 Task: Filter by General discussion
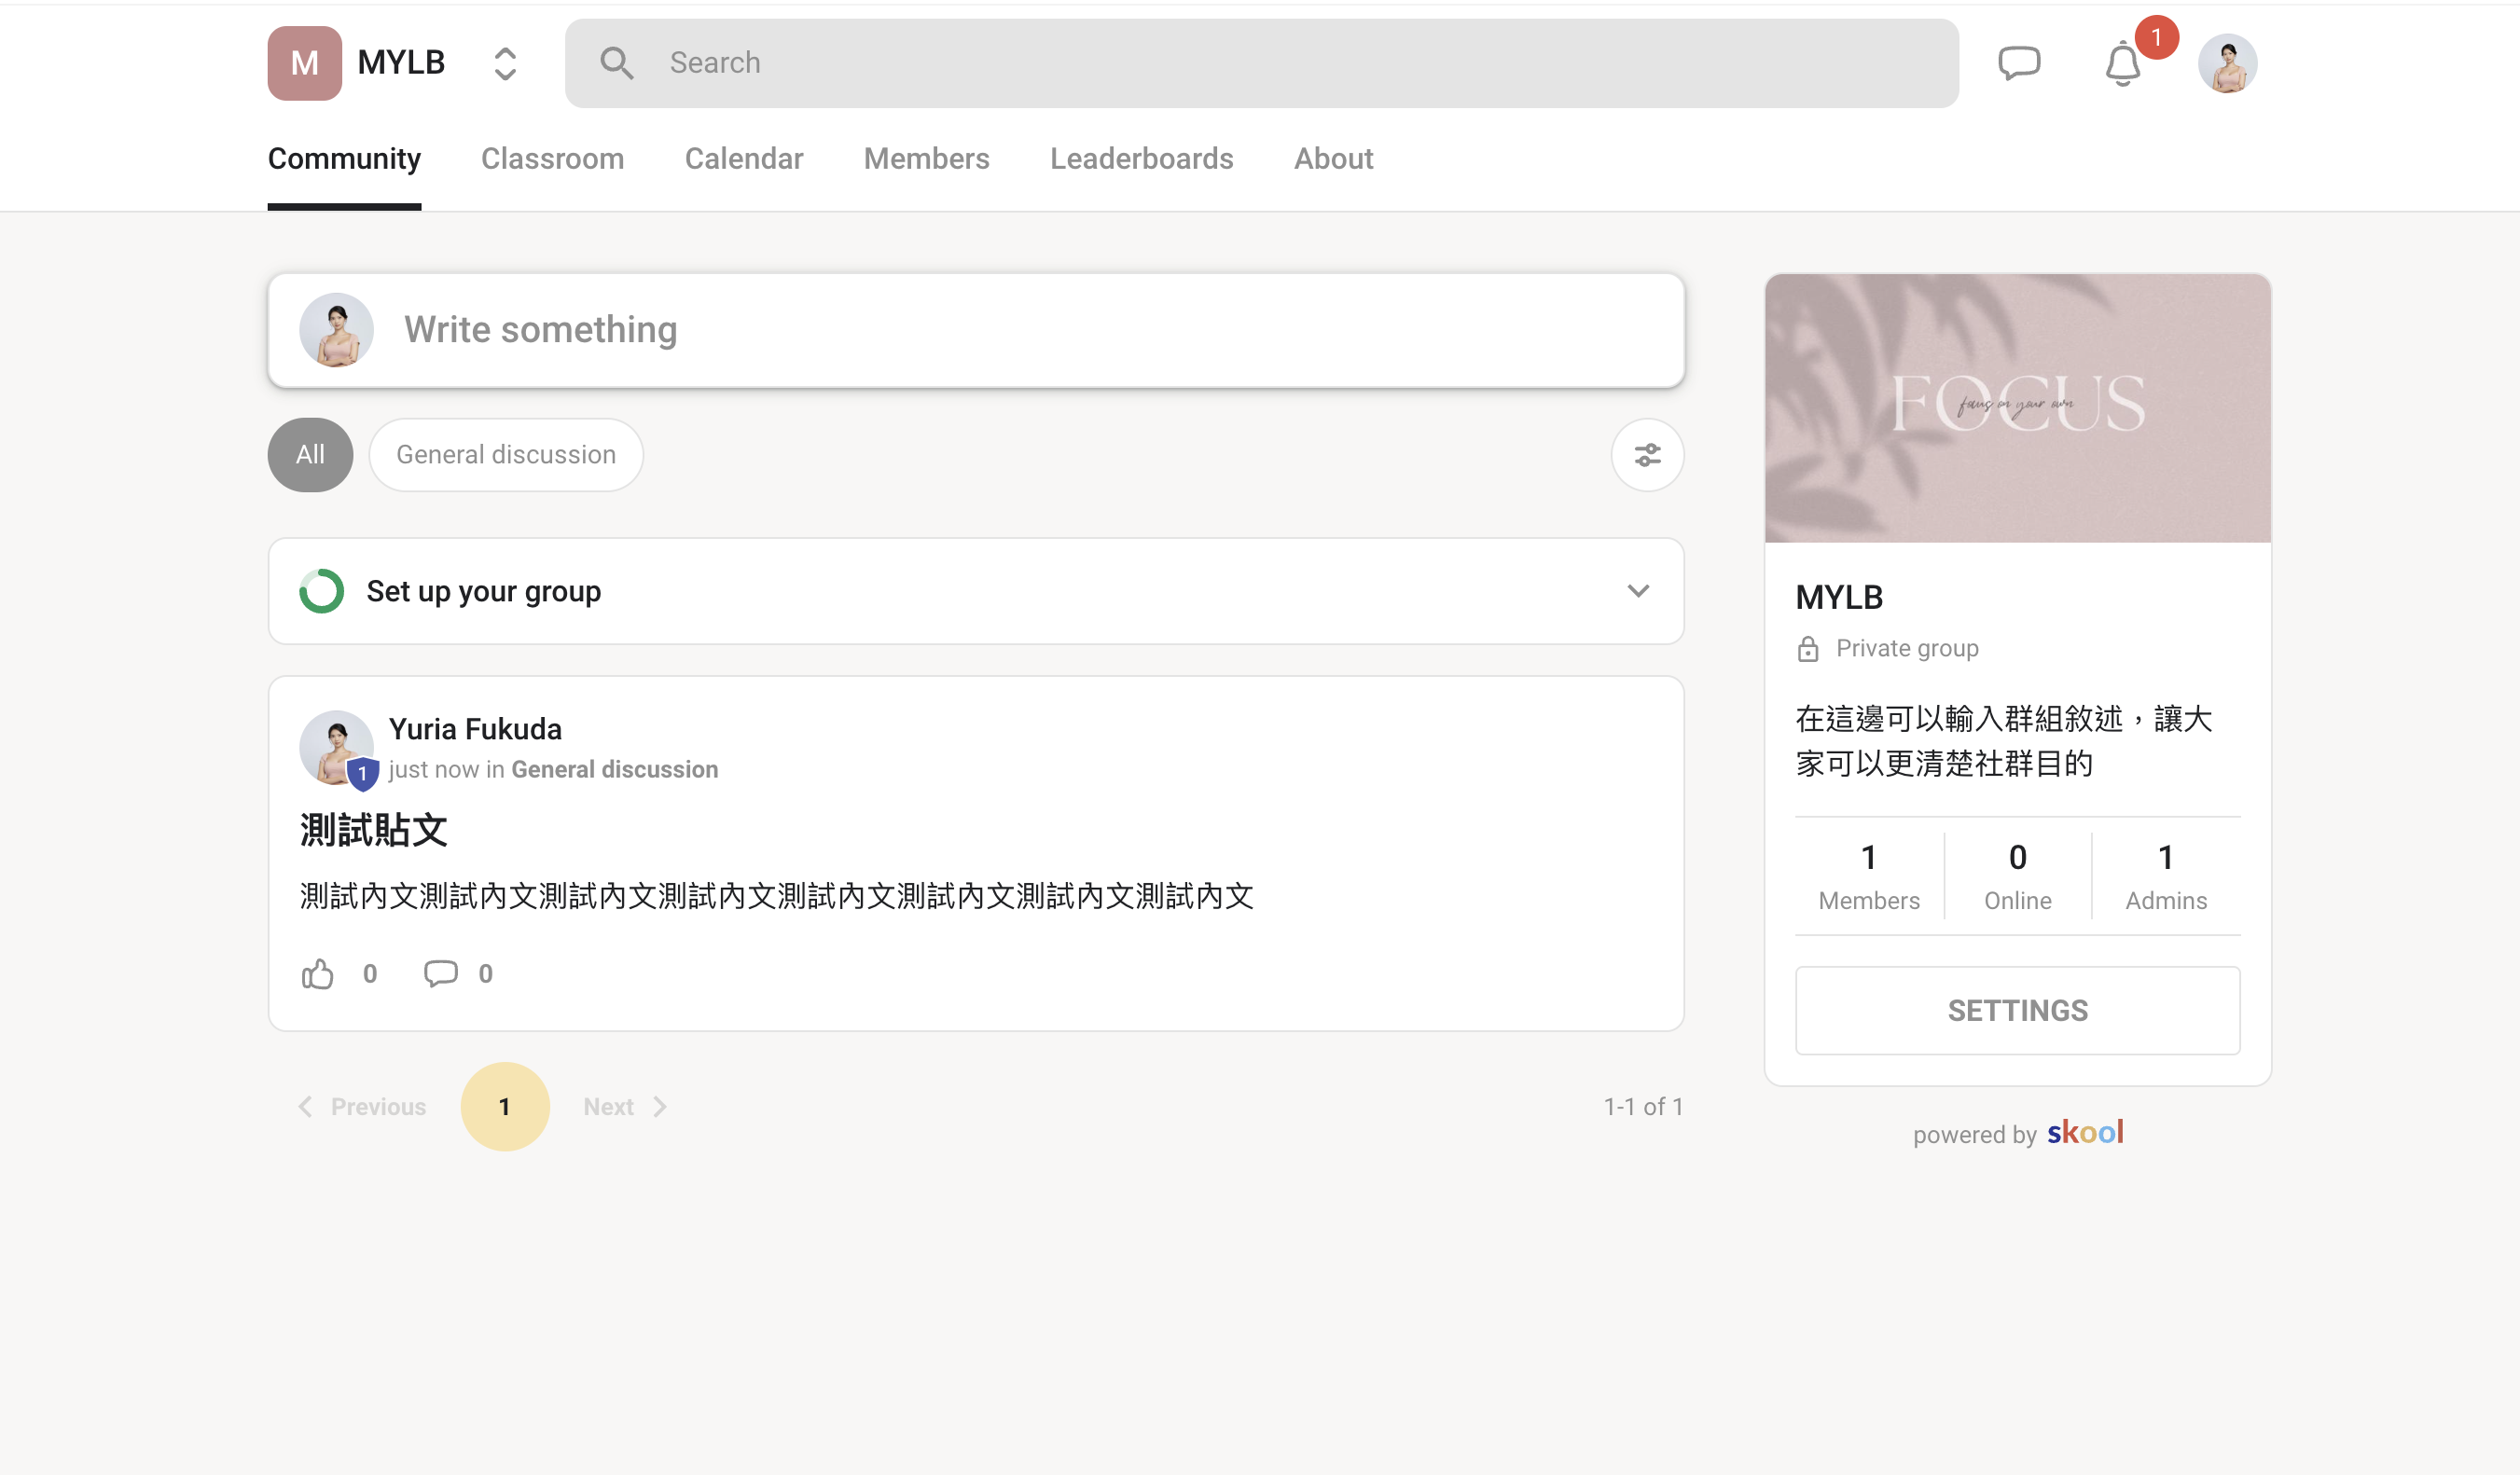(x=506, y=455)
